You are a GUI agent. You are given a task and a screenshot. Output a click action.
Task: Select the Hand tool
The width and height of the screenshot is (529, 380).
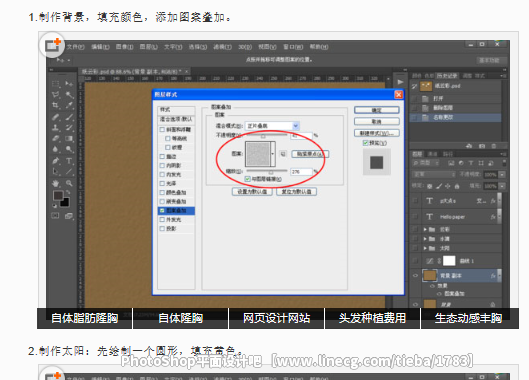coord(55,183)
